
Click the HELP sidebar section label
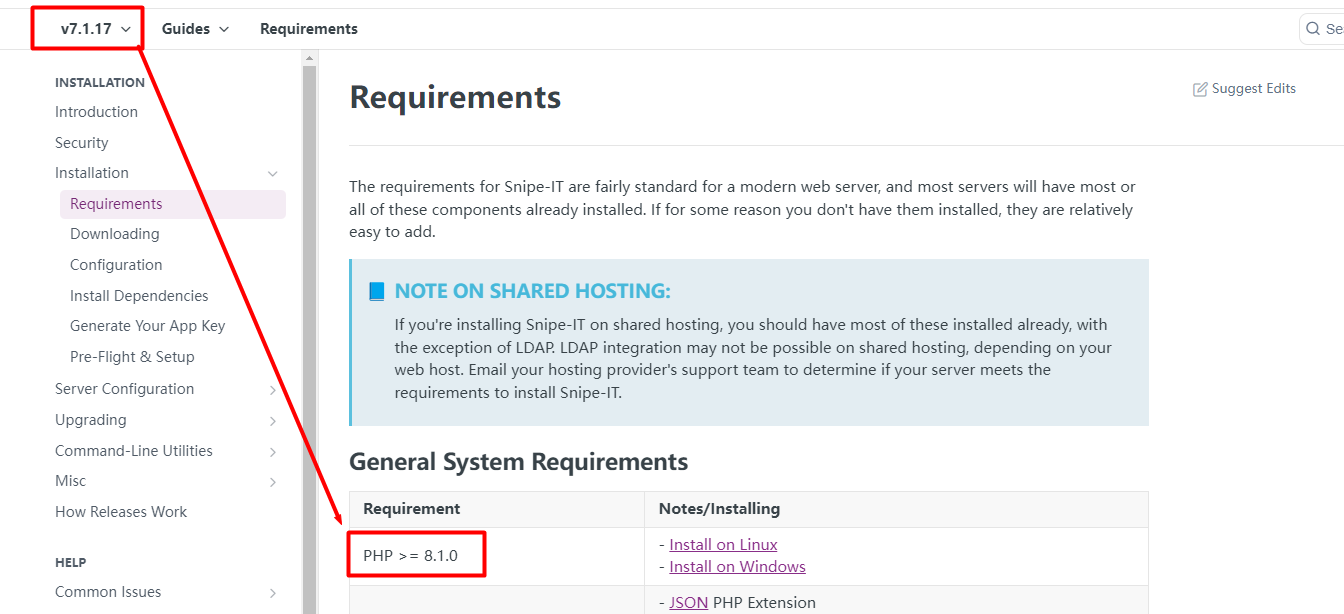[x=70, y=563]
